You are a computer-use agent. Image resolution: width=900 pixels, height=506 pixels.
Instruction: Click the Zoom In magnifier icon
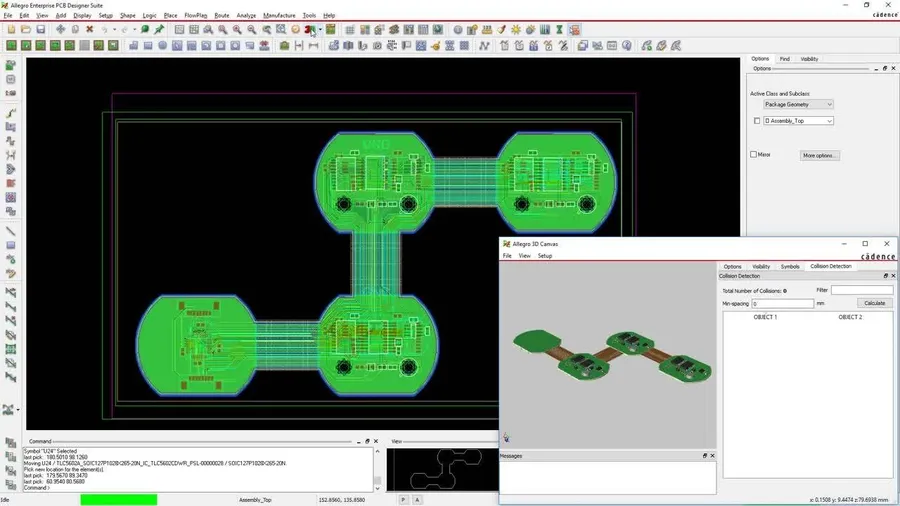237,29
